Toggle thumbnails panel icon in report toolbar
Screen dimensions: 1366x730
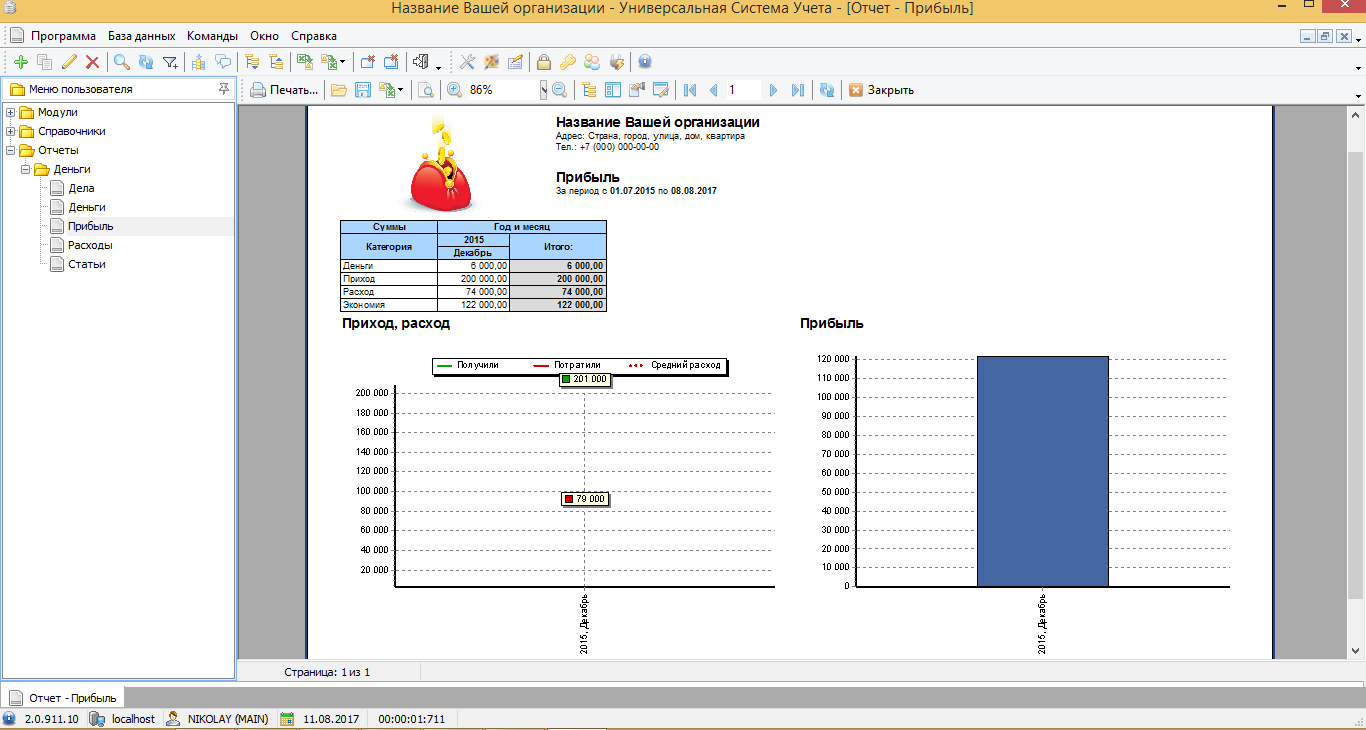pos(612,90)
